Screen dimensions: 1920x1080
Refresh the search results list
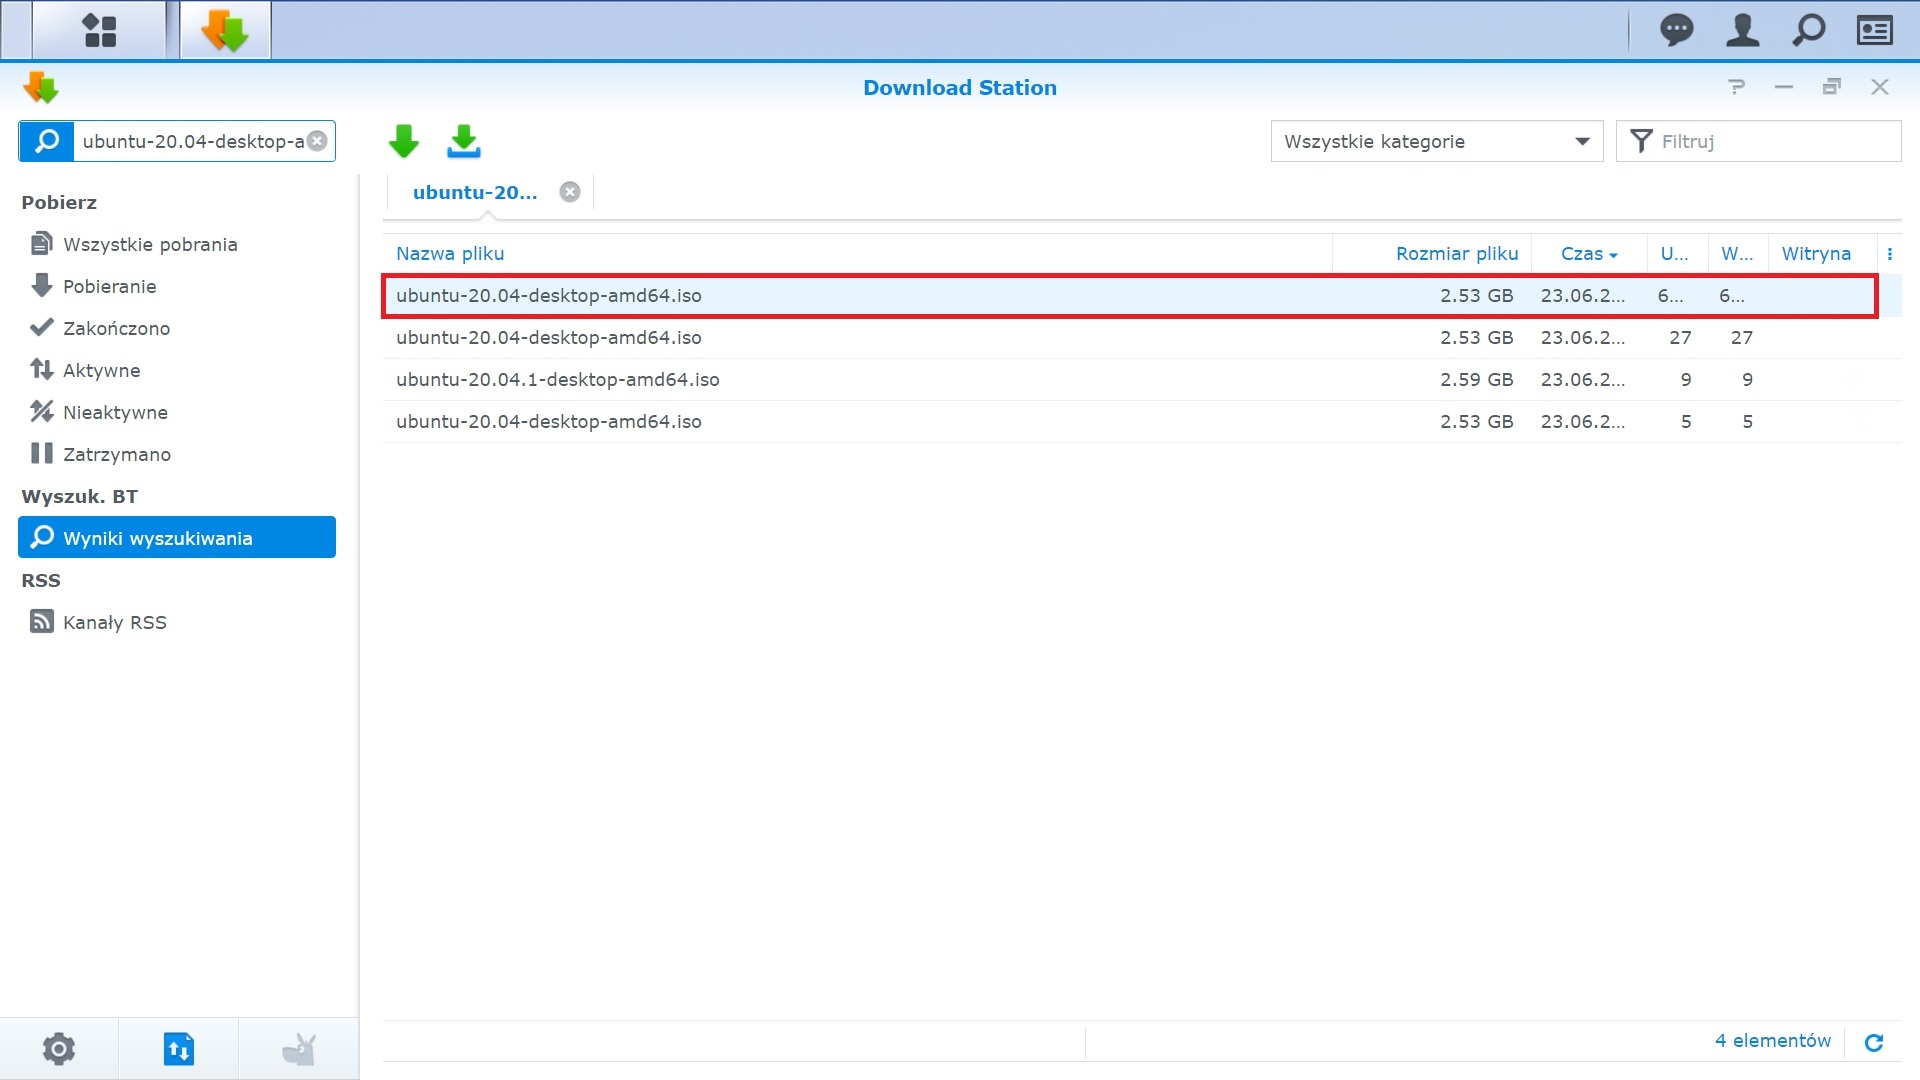click(1874, 1042)
